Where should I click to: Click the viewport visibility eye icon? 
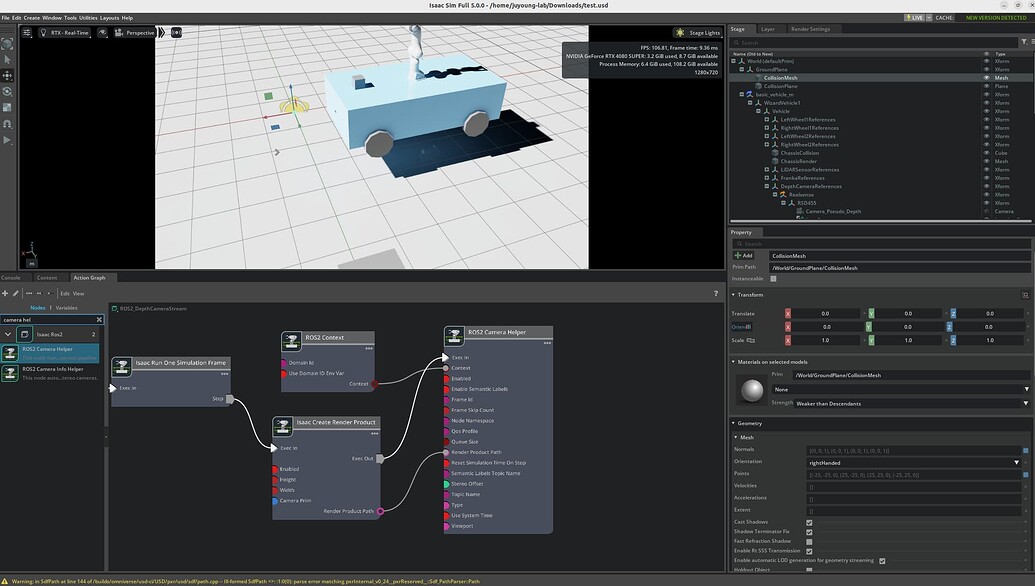pos(104,32)
